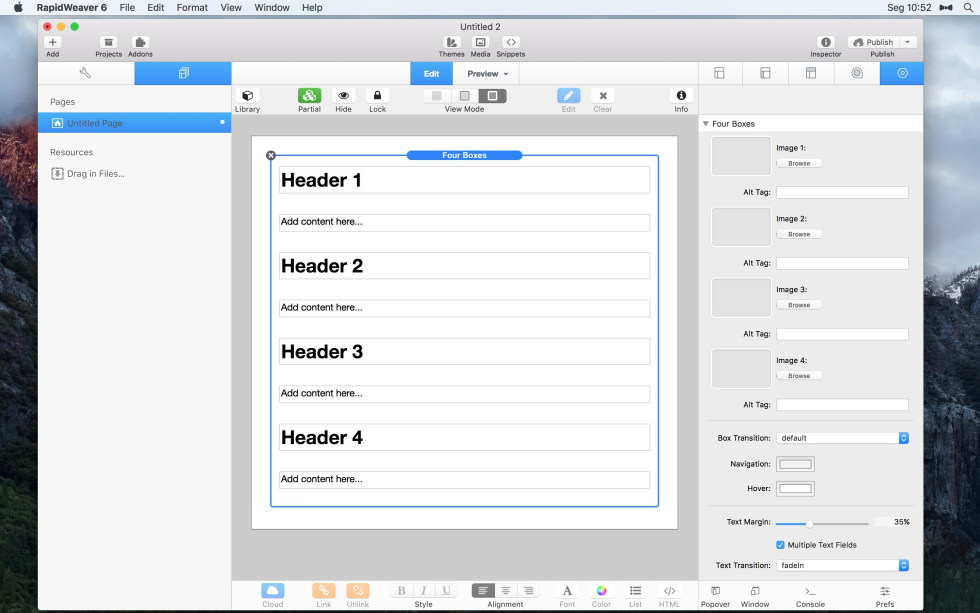The image size is (980, 613).
Task: Click the Unlink icon
Action: click(358, 591)
